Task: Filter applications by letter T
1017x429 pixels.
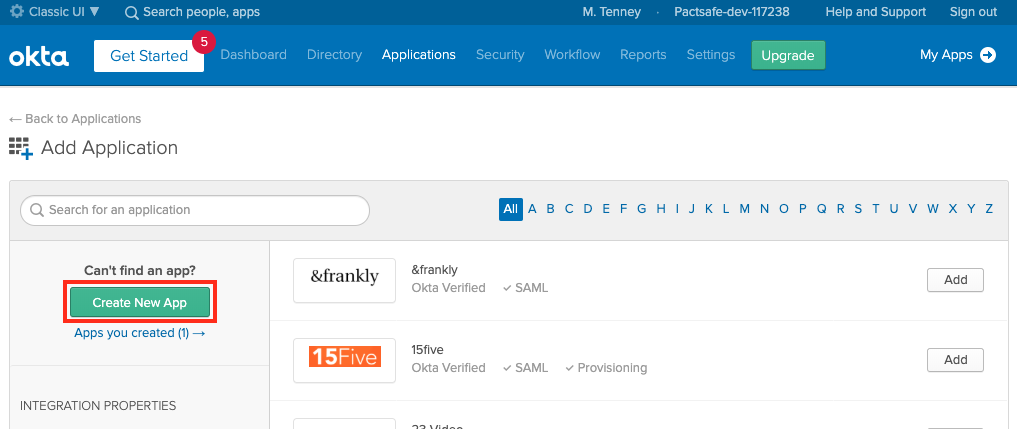Action: 876,209
